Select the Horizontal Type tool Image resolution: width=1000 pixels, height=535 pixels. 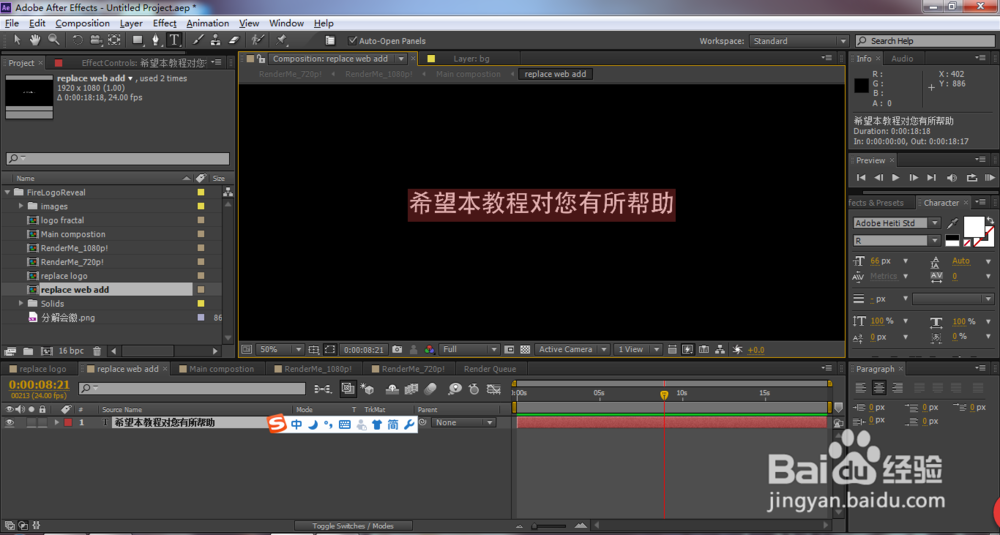point(174,40)
